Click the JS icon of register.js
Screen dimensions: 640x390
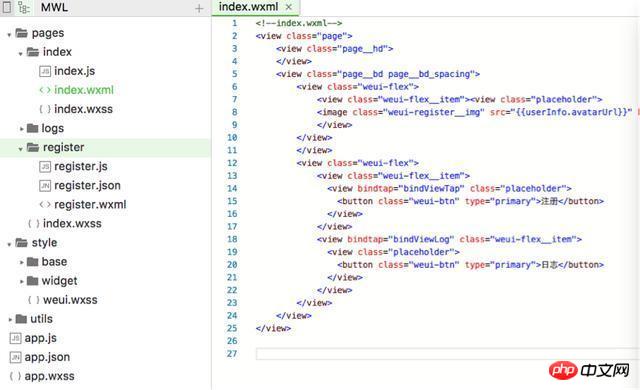click(45, 166)
